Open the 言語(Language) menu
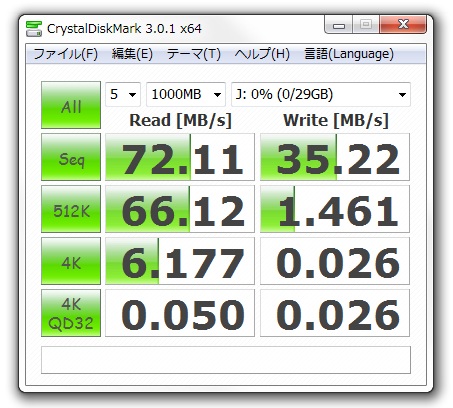The width and height of the screenshot is (453, 408). tap(349, 54)
